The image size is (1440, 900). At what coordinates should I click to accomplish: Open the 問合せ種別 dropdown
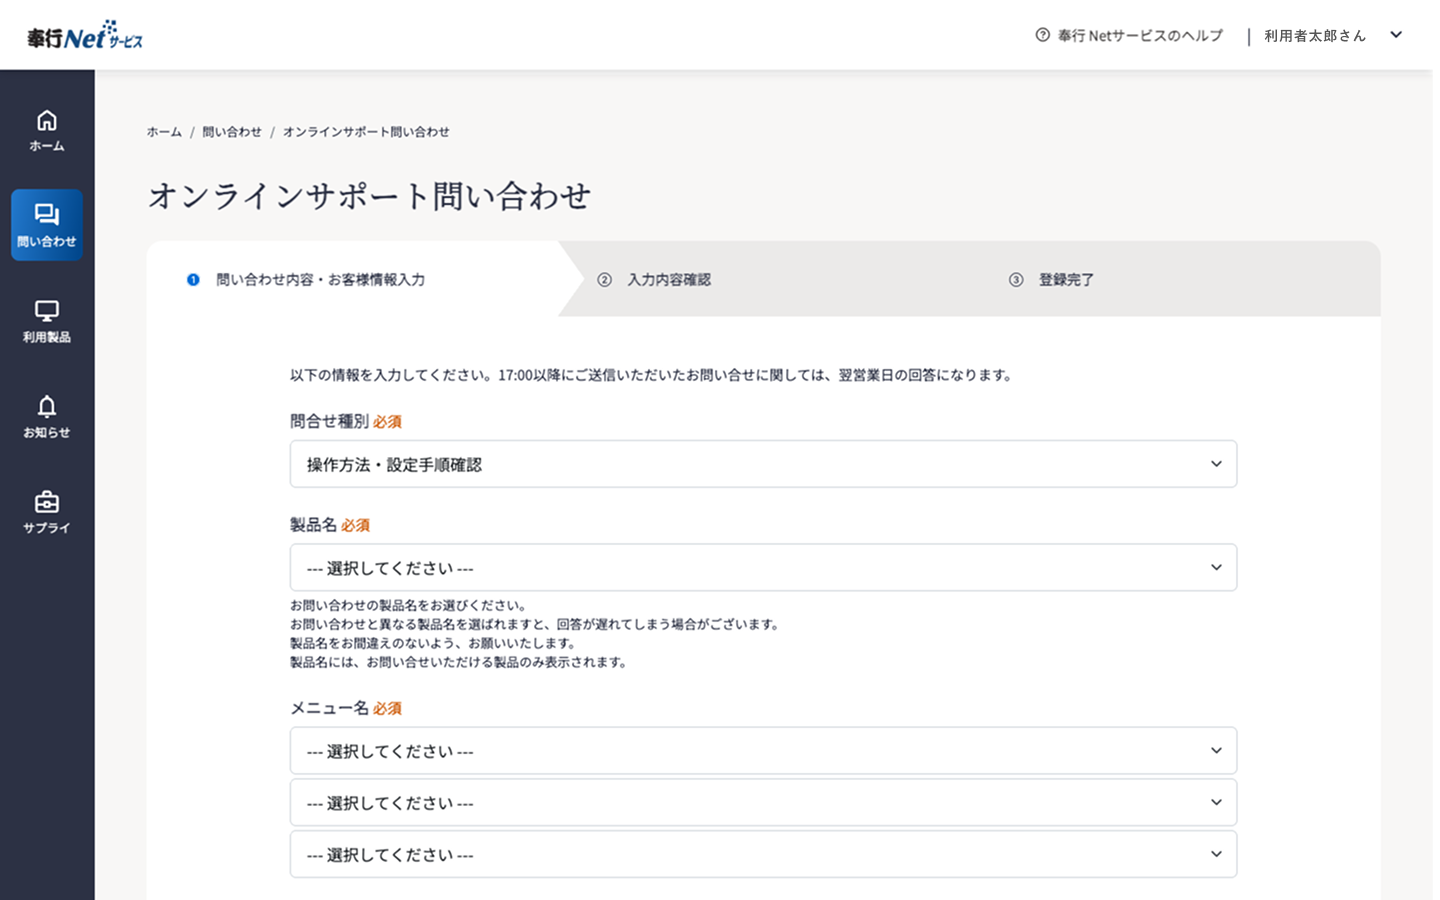click(x=762, y=464)
